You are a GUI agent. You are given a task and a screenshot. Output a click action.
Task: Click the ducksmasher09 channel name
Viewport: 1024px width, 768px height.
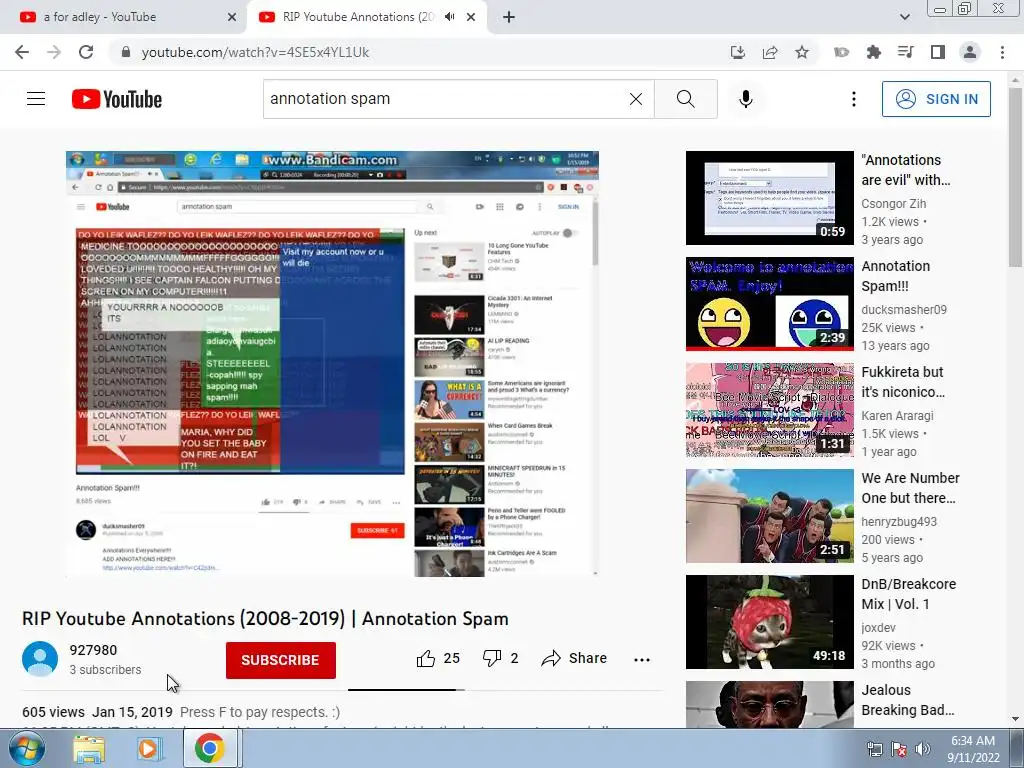(904, 310)
